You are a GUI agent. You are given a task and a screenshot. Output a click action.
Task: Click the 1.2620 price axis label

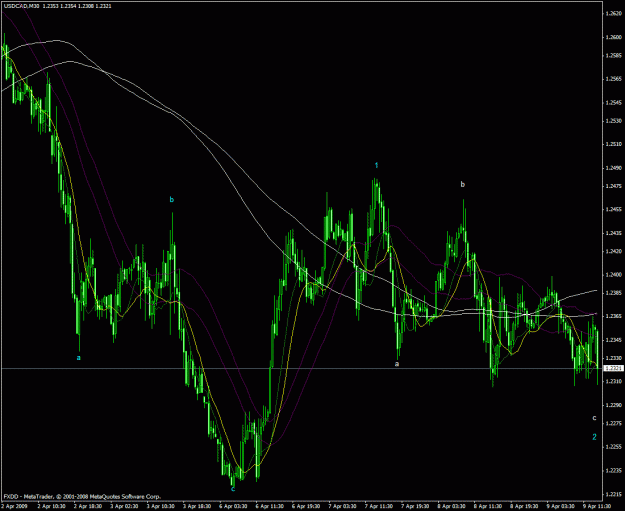point(613,13)
